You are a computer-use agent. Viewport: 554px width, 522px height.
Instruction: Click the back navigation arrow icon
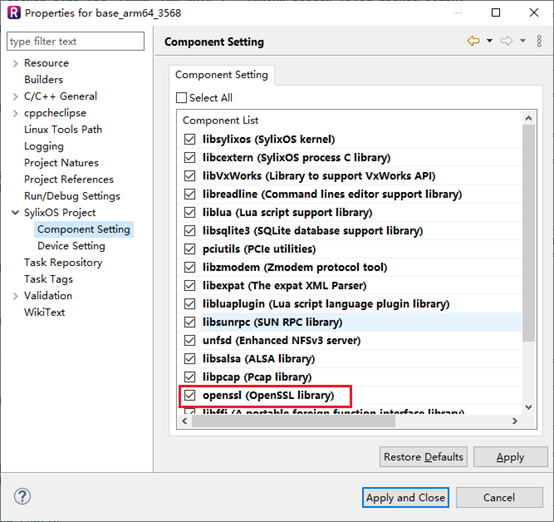pos(473,41)
